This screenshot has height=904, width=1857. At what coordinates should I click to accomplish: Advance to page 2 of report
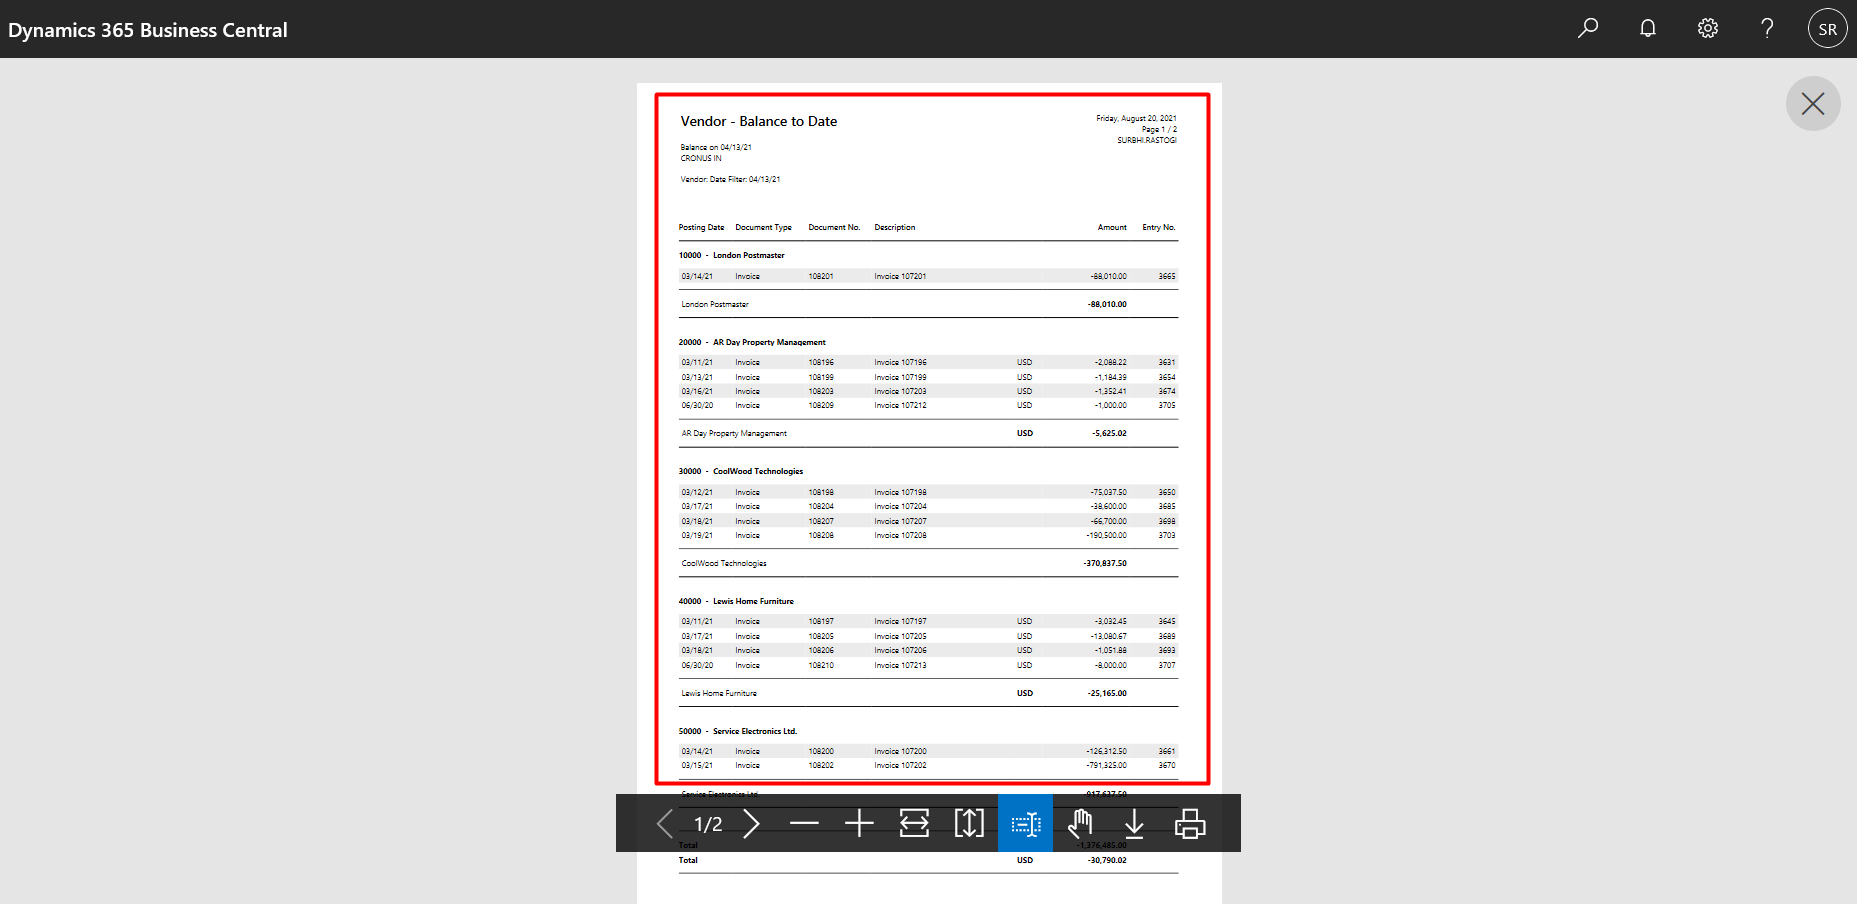pos(751,823)
